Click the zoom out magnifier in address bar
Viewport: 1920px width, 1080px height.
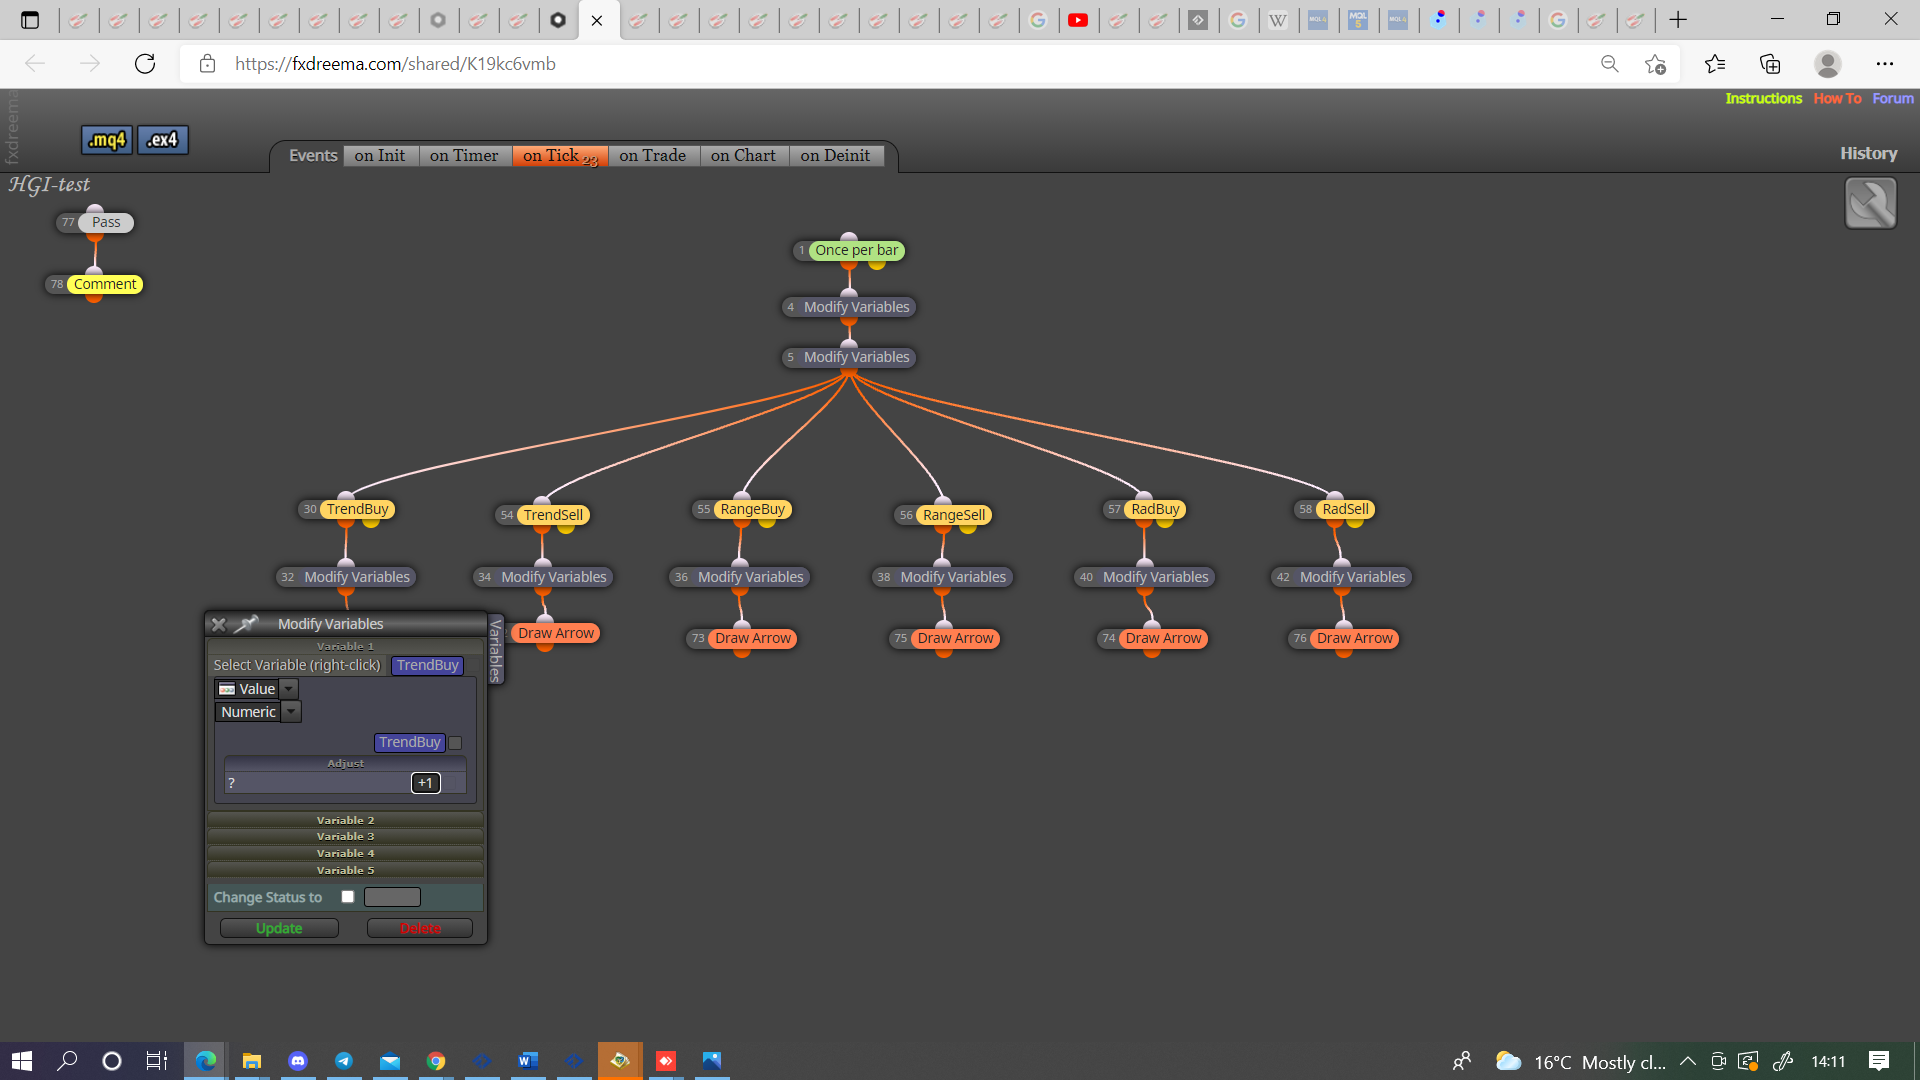coord(1609,64)
